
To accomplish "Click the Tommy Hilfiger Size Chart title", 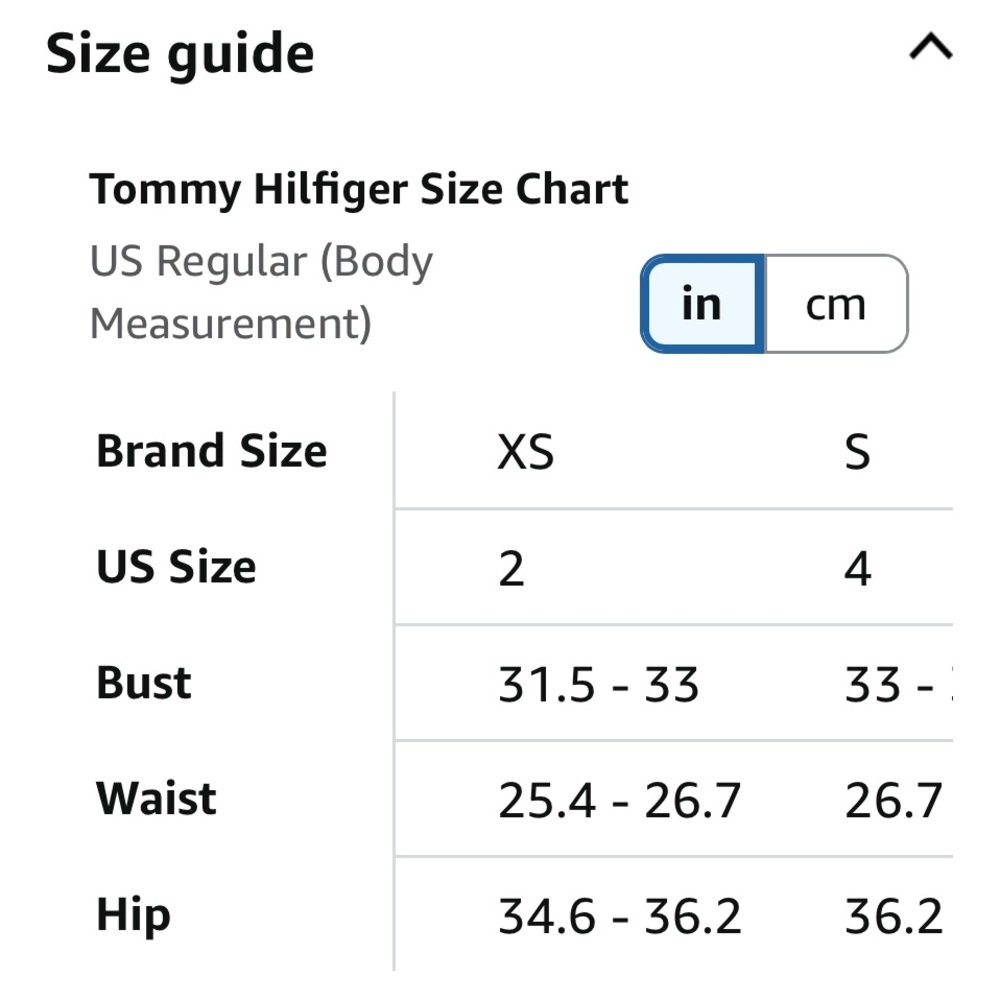I will point(358,189).
